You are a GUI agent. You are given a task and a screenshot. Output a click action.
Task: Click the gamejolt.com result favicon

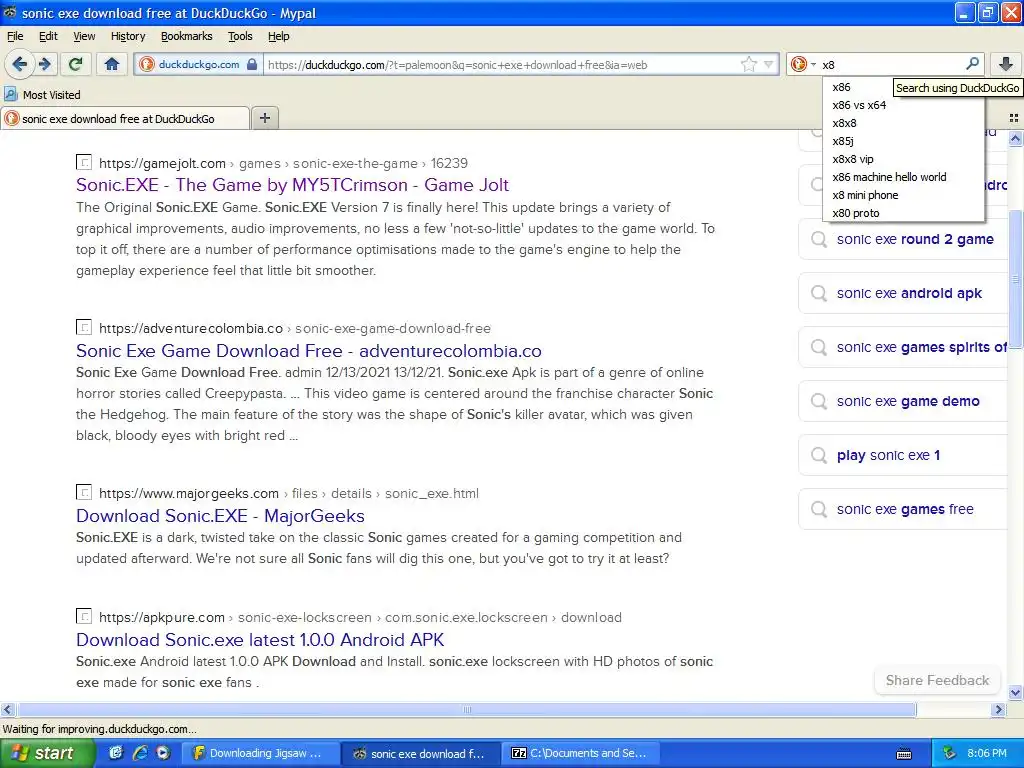click(84, 162)
